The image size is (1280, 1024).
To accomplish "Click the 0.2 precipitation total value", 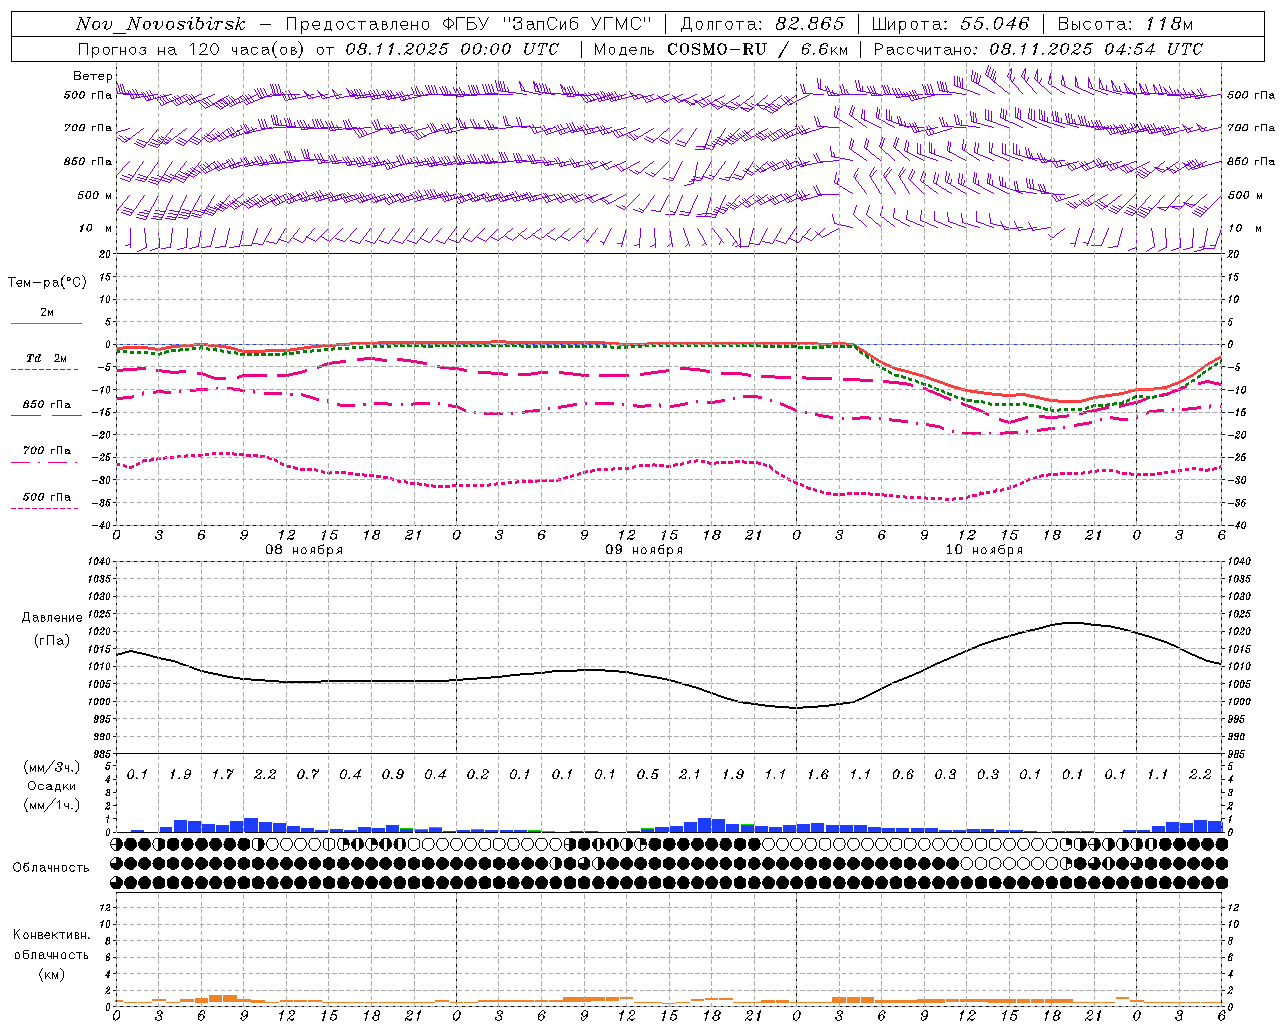I will [x=477, y=774].
